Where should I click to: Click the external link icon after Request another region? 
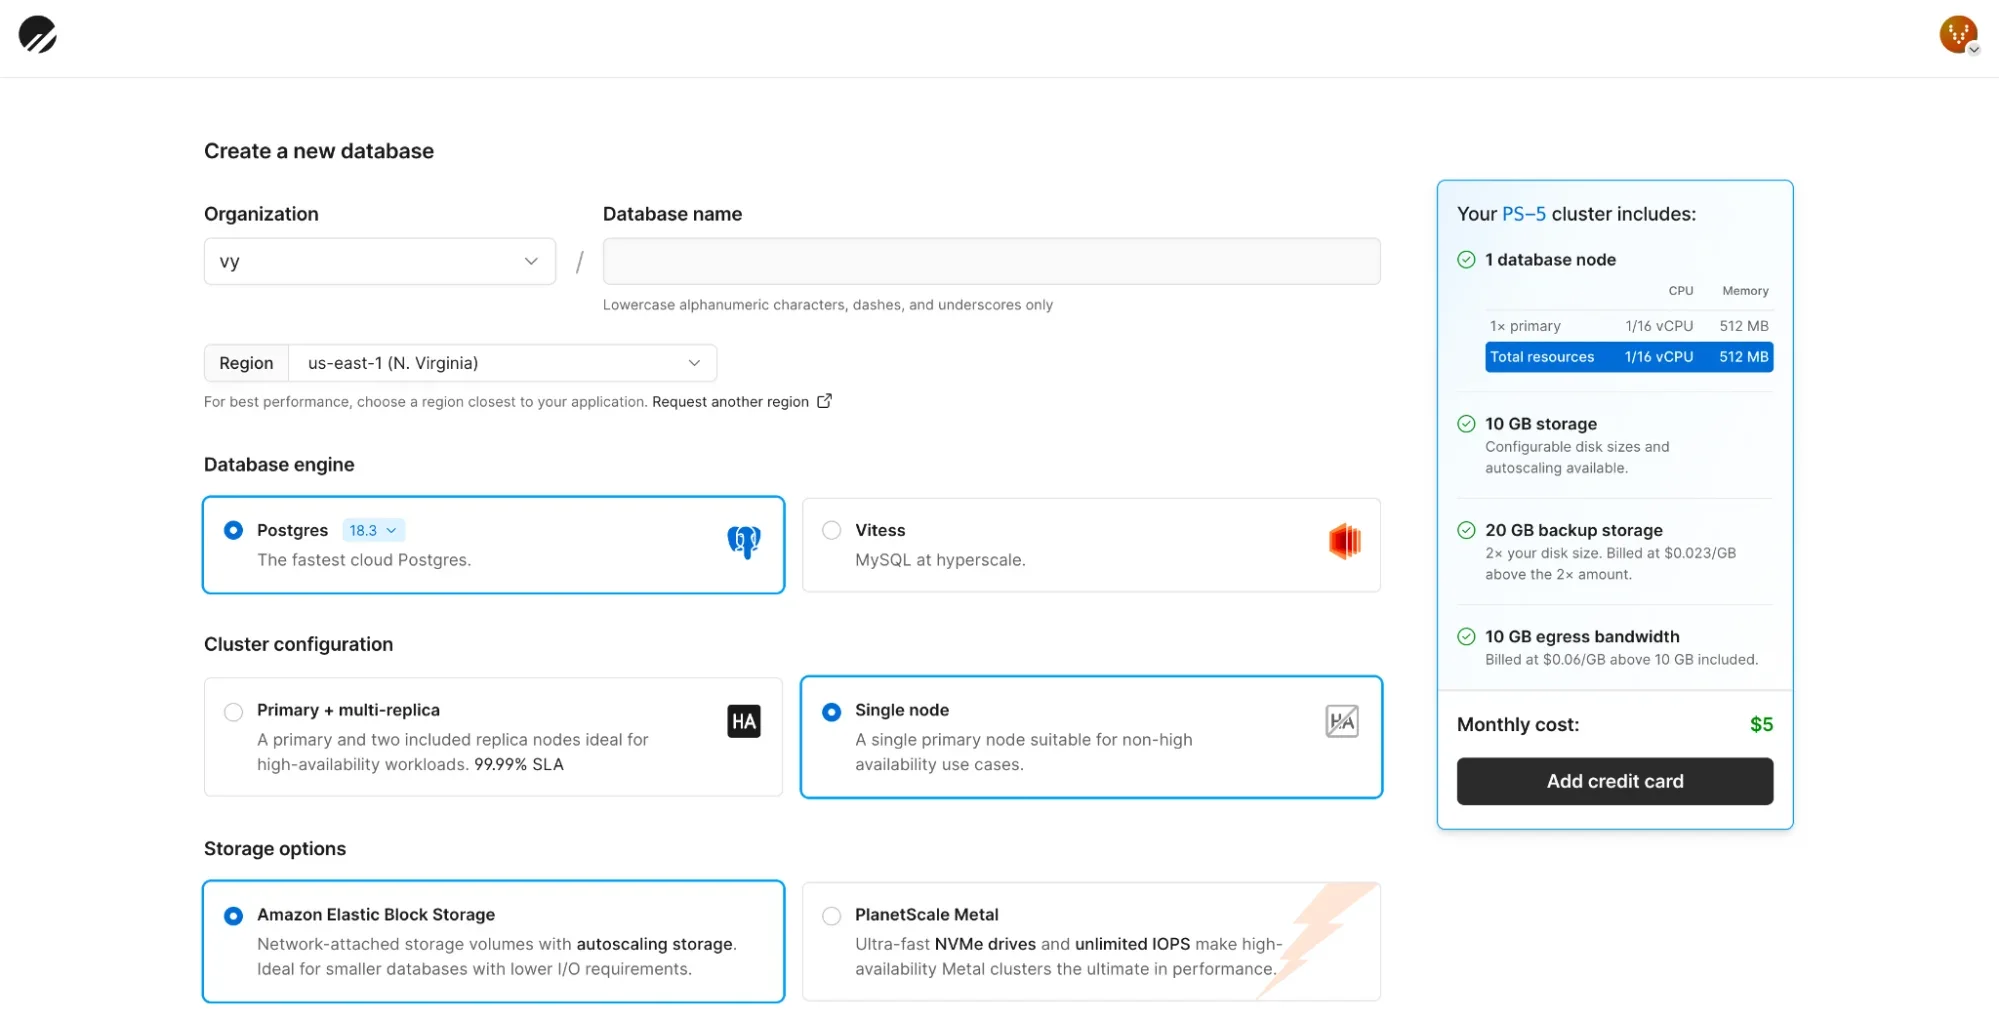coord(824,400)
